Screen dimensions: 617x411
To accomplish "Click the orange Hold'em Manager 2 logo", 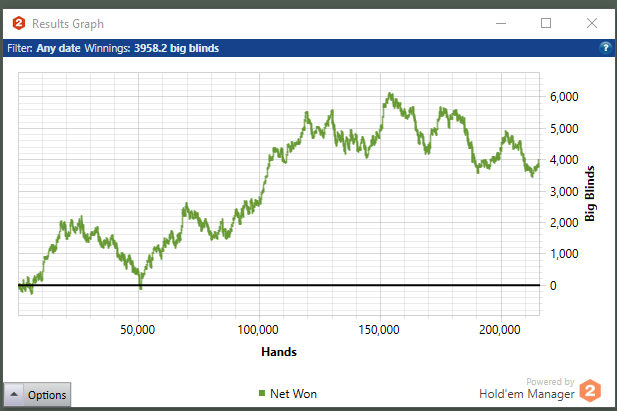I will coord(590,391).
